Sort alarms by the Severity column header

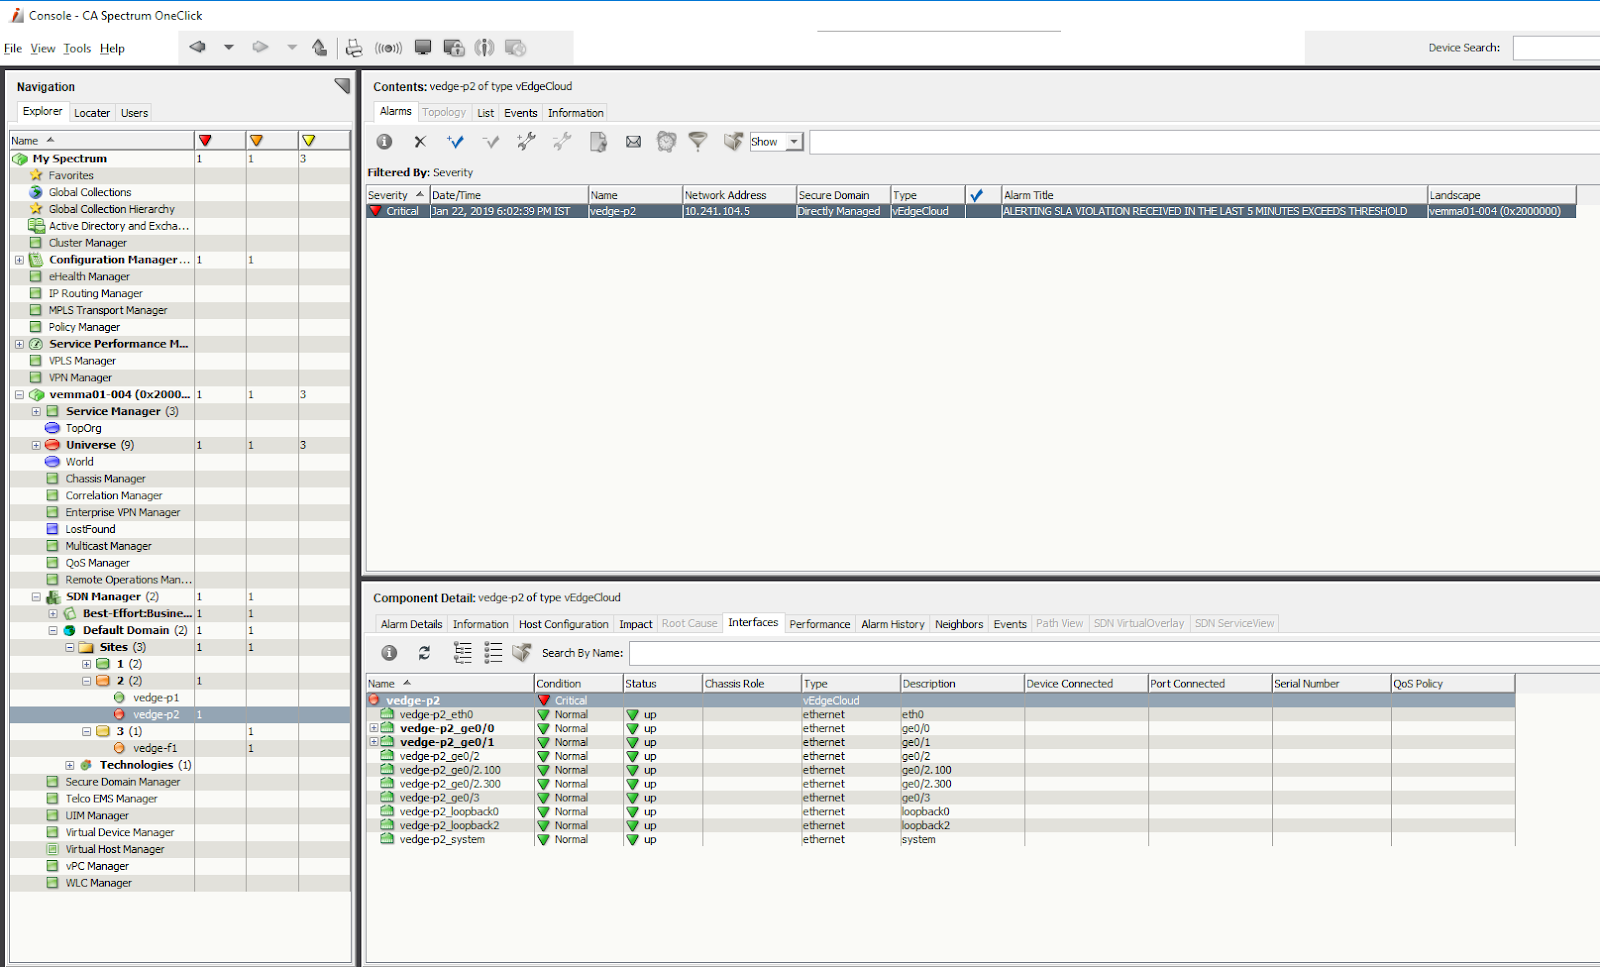pyautogui.click(x=398, y=195)
